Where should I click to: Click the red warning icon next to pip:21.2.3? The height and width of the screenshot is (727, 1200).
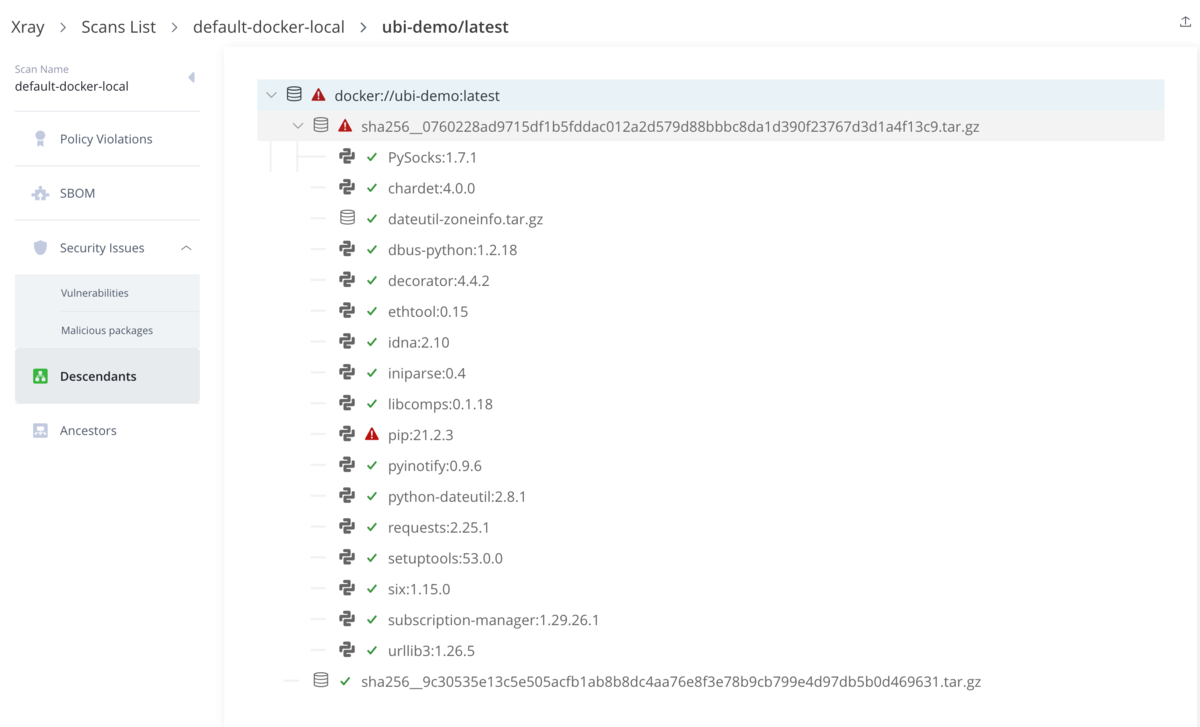pos(372,434)
